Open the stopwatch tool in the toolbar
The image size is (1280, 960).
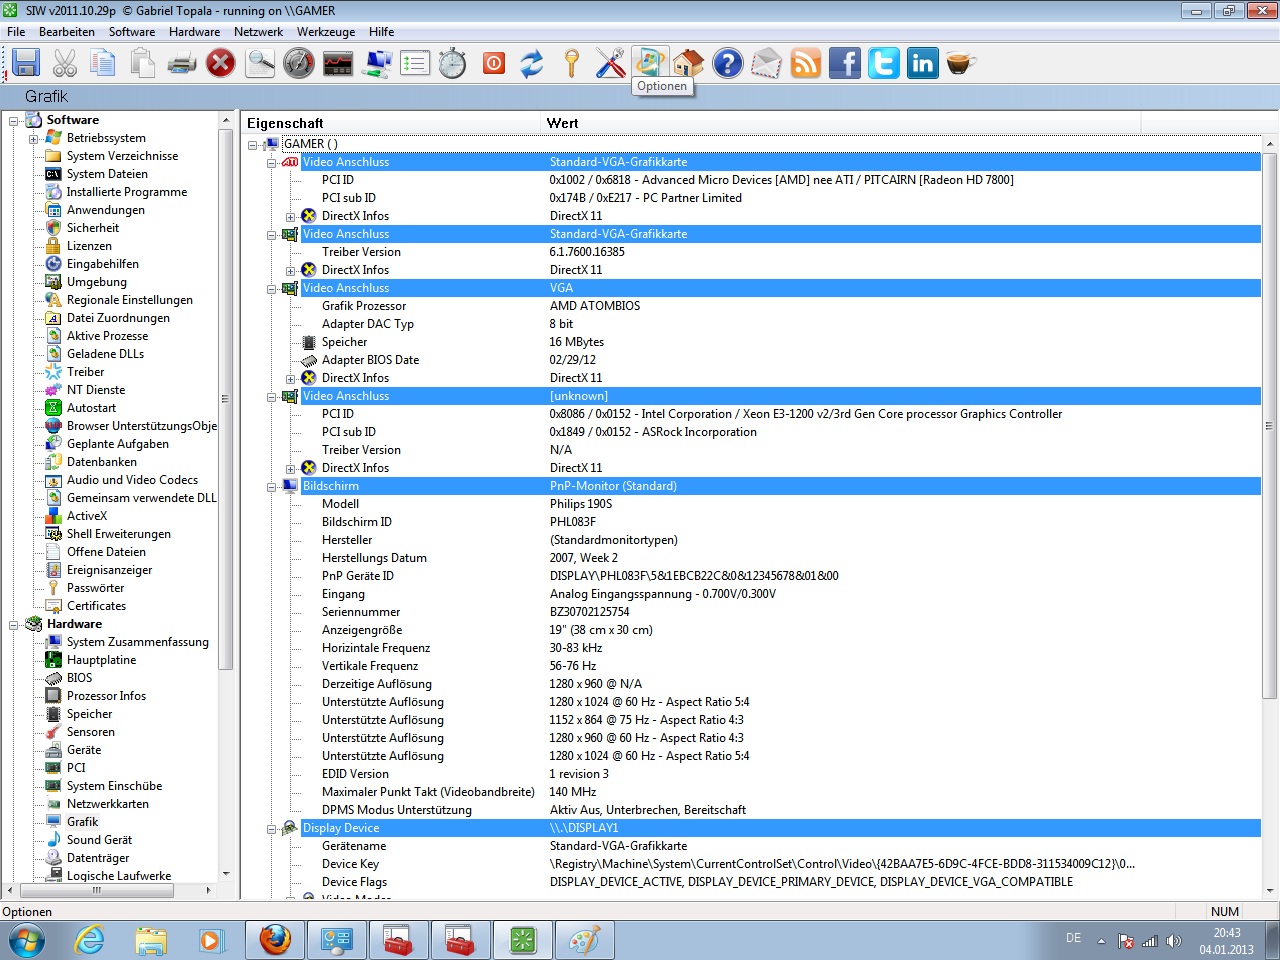(453, 63)
